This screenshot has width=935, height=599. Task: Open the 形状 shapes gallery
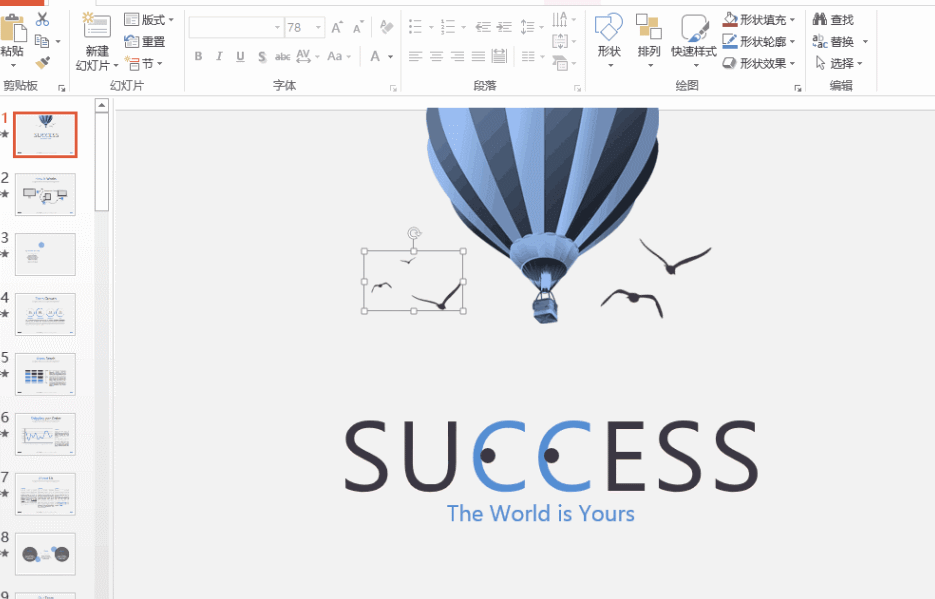[x=609, y=40]
